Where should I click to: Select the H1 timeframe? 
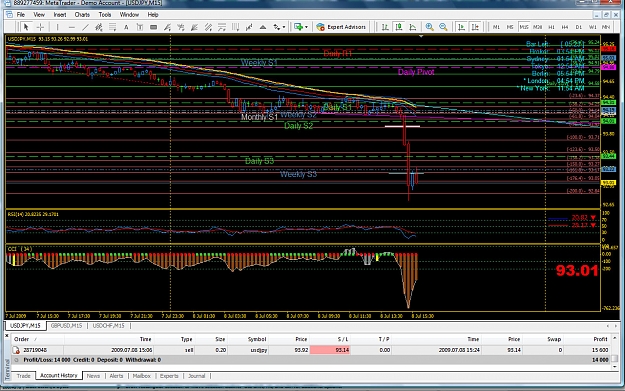tap(551, 27)
